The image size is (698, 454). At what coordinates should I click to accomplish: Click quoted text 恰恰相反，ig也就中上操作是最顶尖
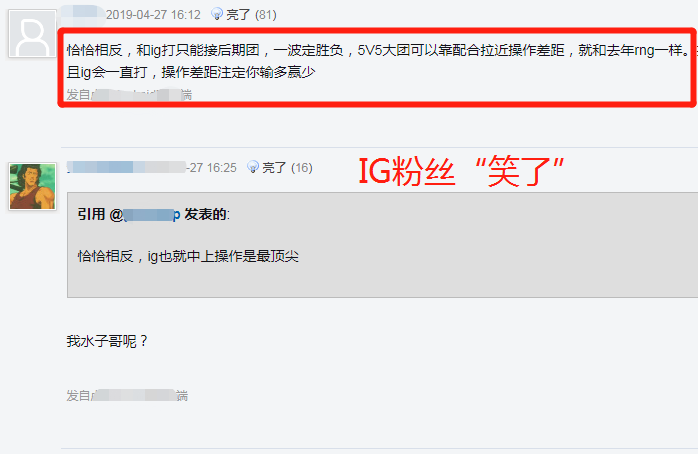(188, 256)
